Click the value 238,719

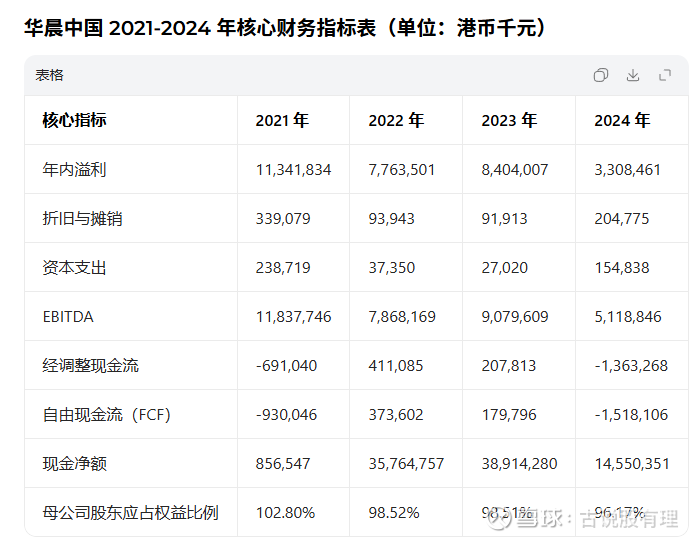coord(283,268)
